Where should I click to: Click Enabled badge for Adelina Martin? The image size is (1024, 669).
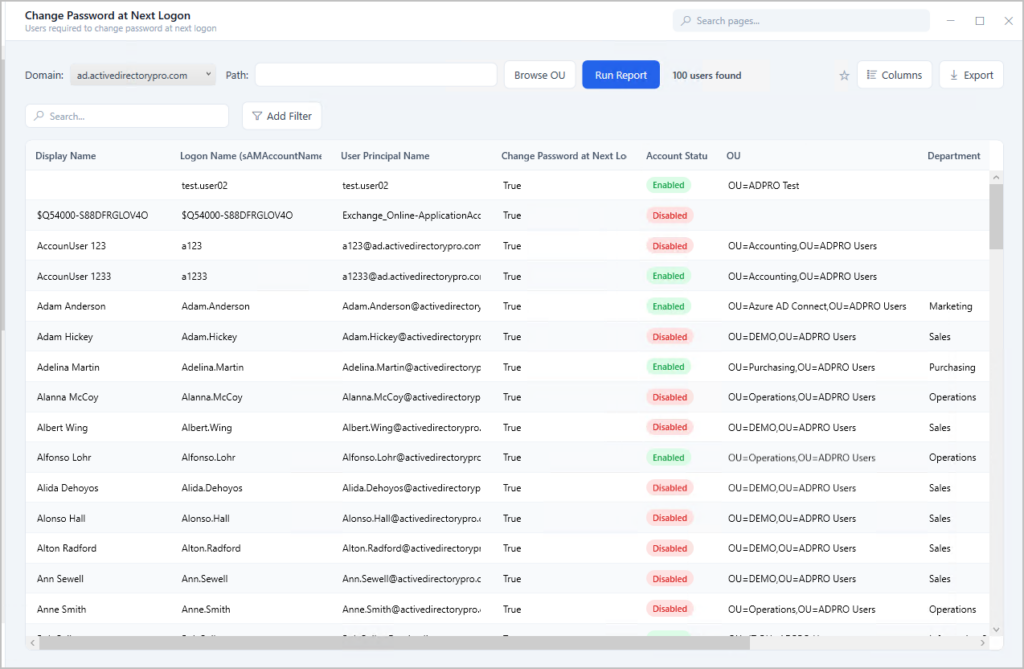point(668,367)
